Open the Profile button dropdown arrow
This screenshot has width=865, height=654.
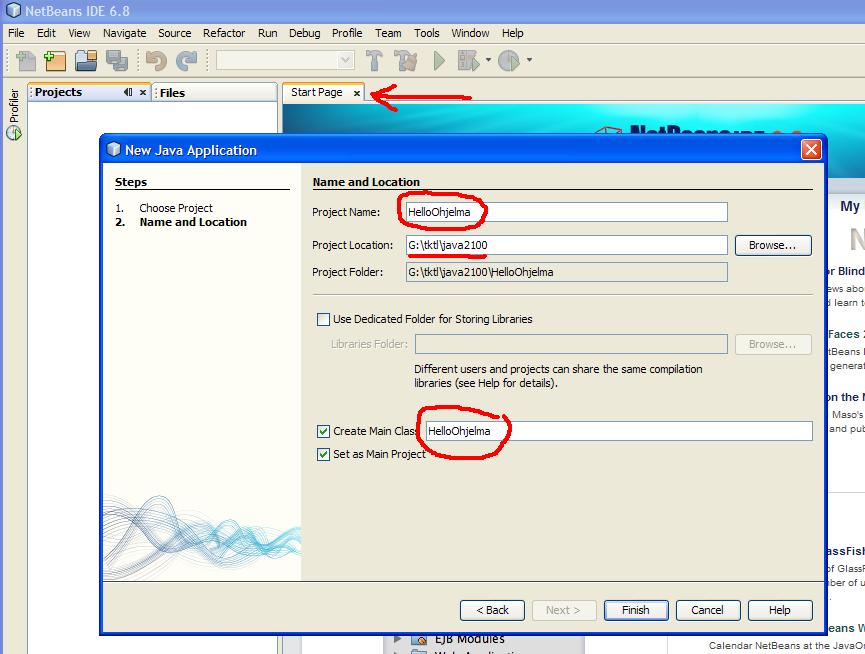tap(529, 60)
